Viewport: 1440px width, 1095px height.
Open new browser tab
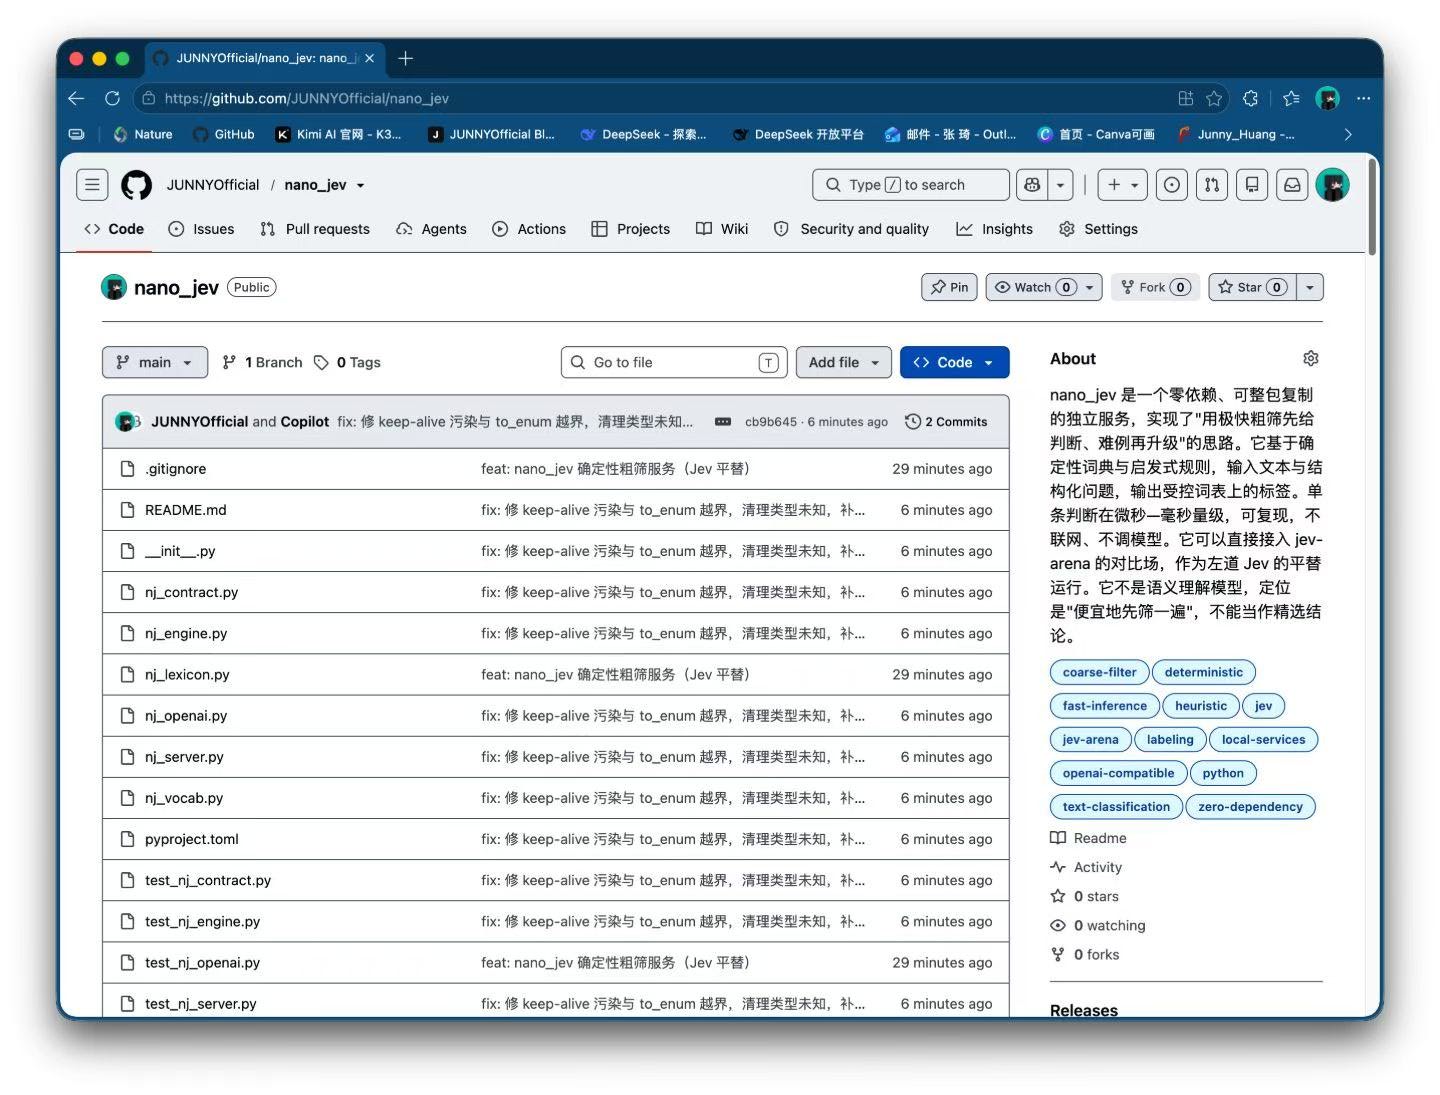(405, 58)
